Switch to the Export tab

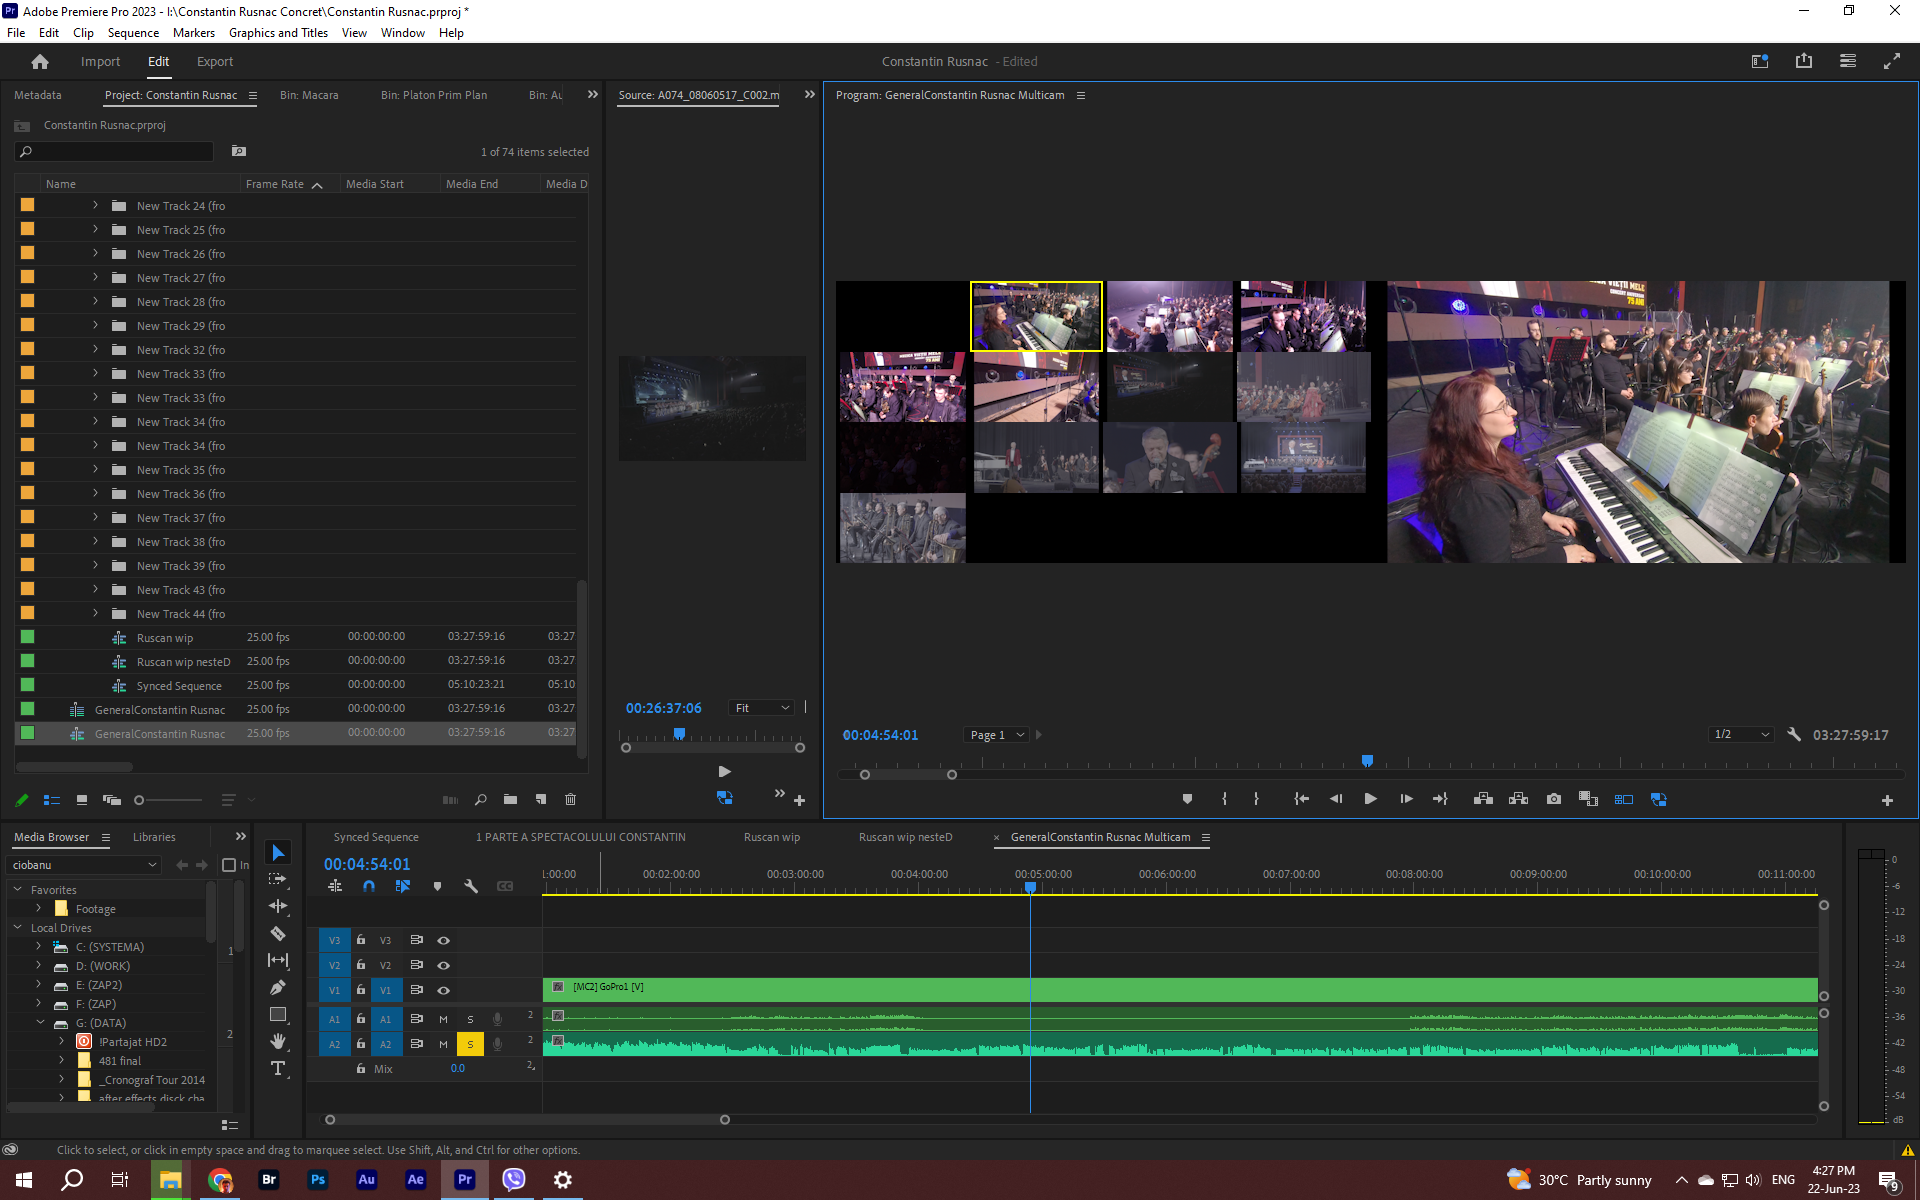[x=214, y=61]
